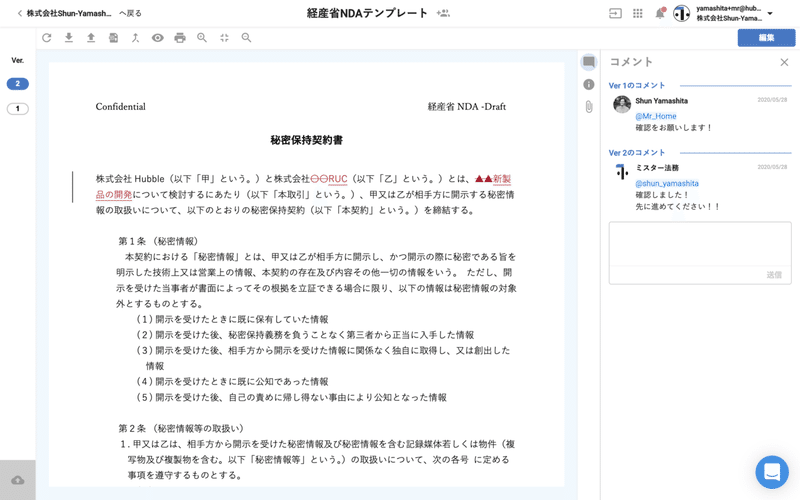Click 第2条（秘密情報等の取扱い）heading
Screen dimensions: 800x500
(182, 429)
